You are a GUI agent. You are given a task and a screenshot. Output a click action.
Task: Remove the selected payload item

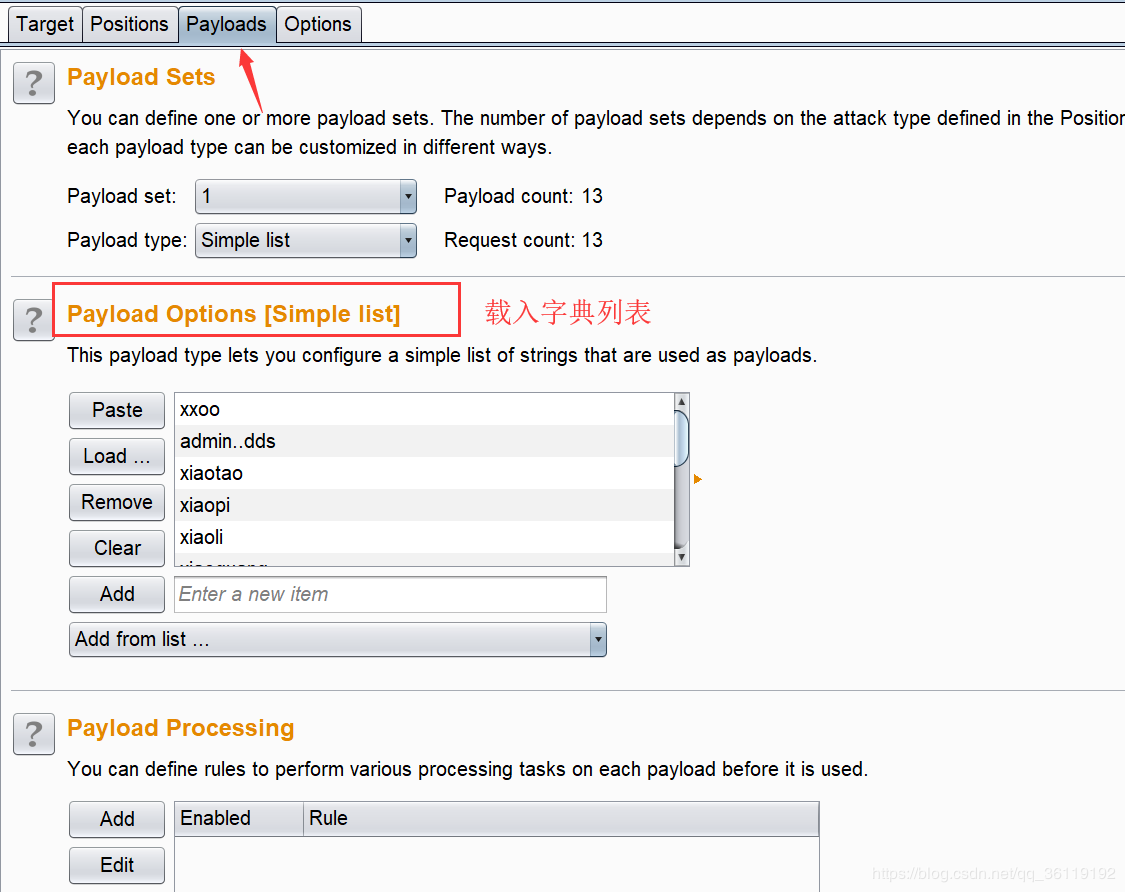pos(117,502)
